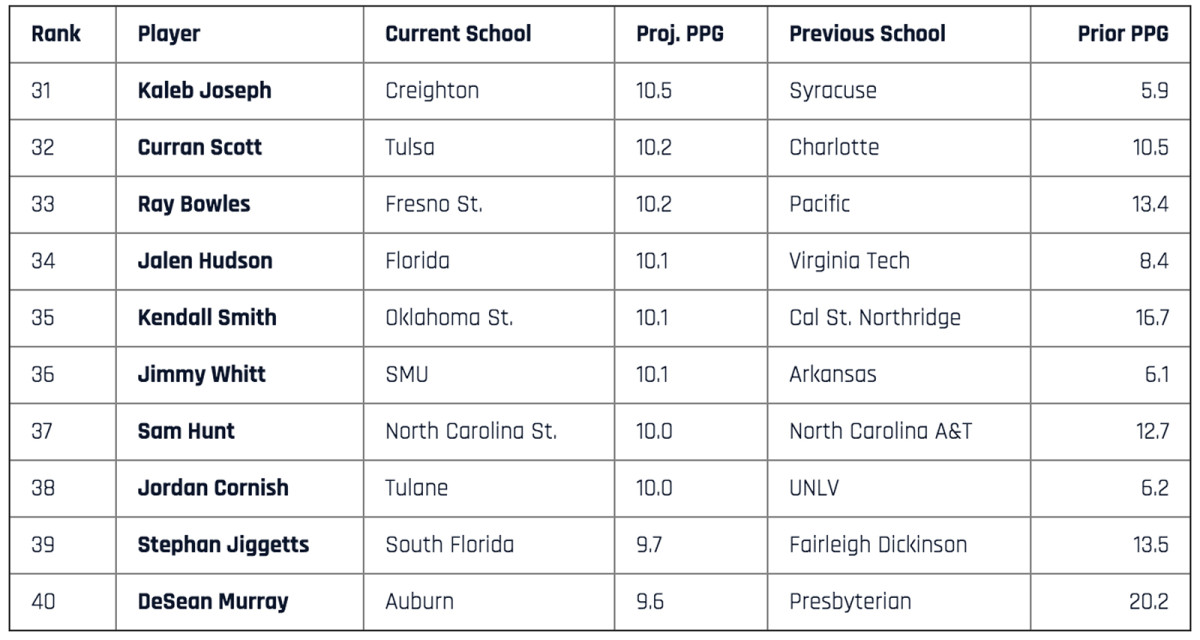The image size is (1200, 640).
Task: Select the Curran Scott player name
Action: point(200,148)
